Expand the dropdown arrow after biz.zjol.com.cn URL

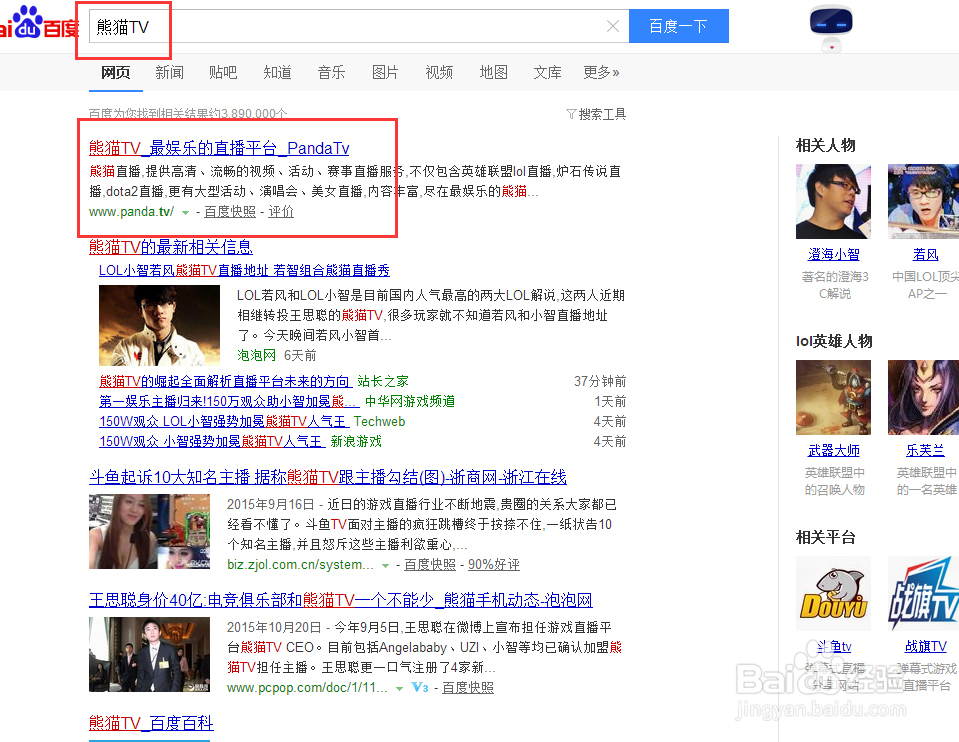point(385,566)
